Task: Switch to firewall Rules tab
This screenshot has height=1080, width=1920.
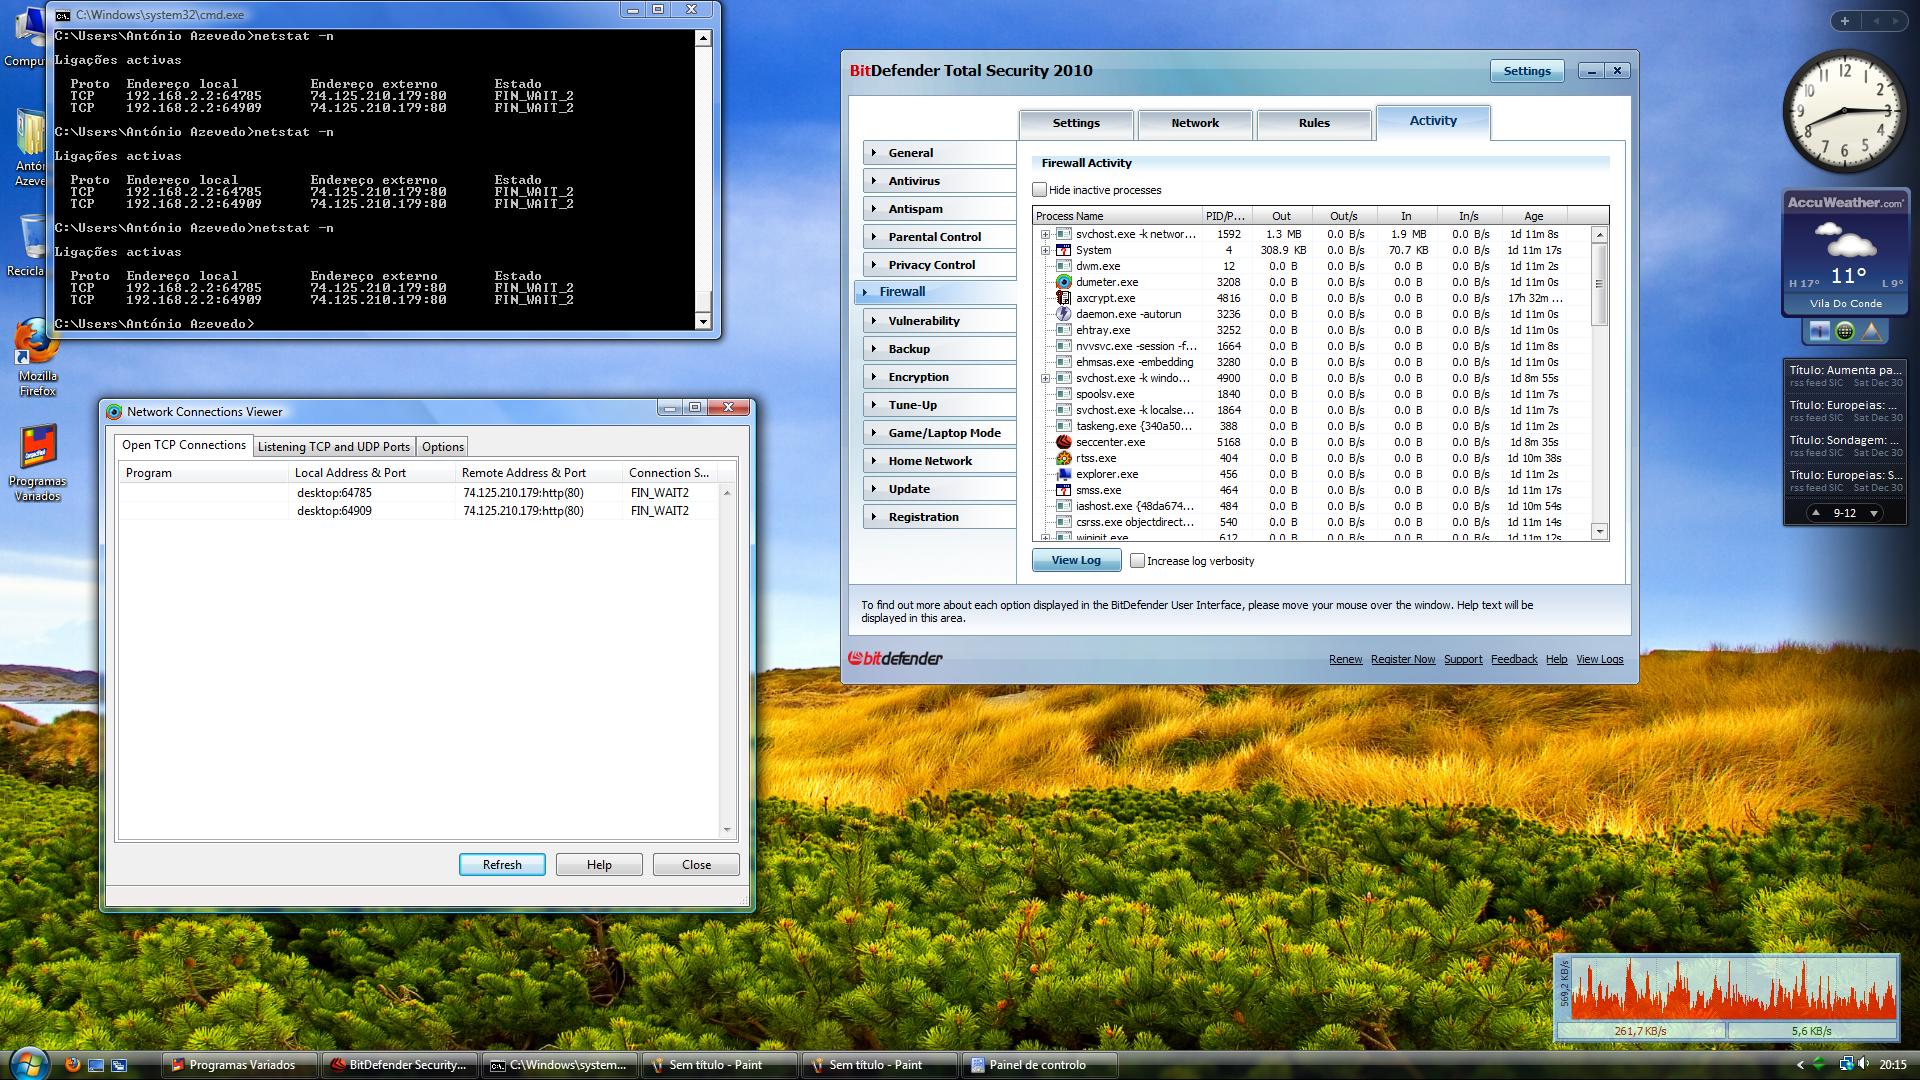Action: [1314, 124]
